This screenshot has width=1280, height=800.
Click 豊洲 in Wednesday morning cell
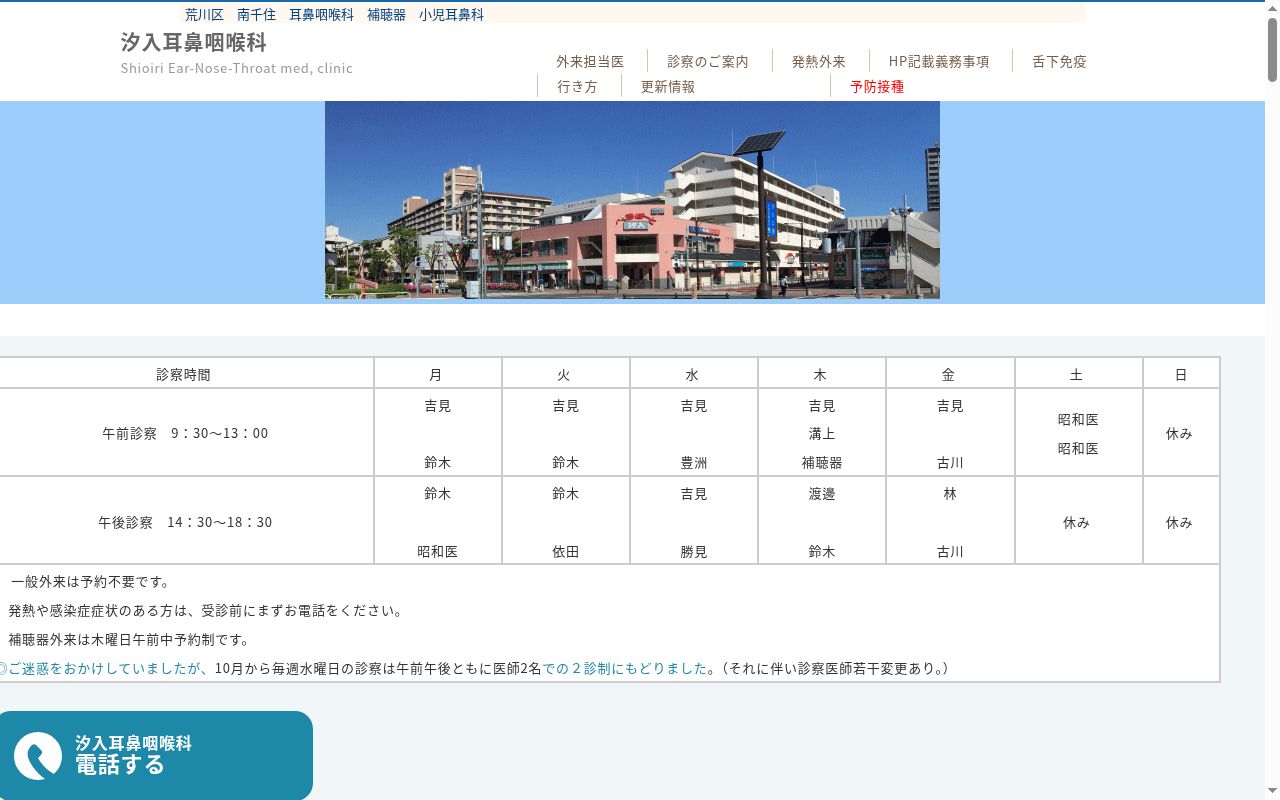pyautogui.click(x=694, y=463)
